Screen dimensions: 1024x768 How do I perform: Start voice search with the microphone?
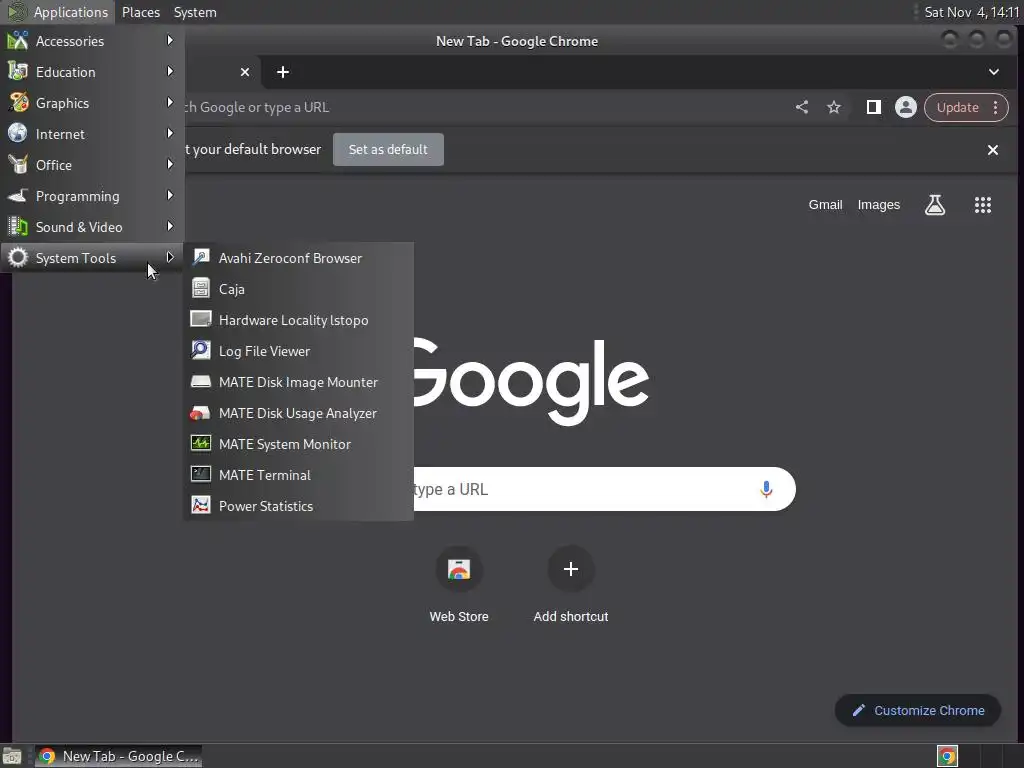coord(766,489)
